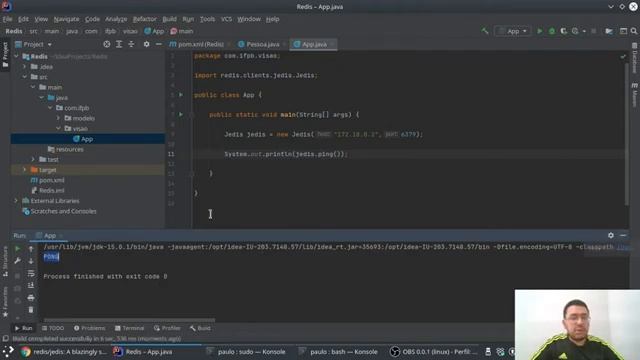Open the Refactor menu
This screenshot has width=640, height=360.
pyautogui.click(x=144, y=19)
